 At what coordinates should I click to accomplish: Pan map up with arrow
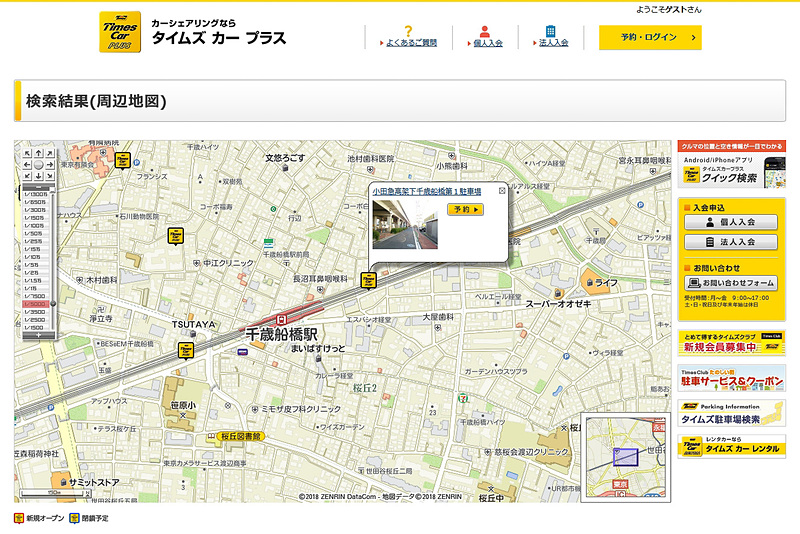tap(39, 153)
